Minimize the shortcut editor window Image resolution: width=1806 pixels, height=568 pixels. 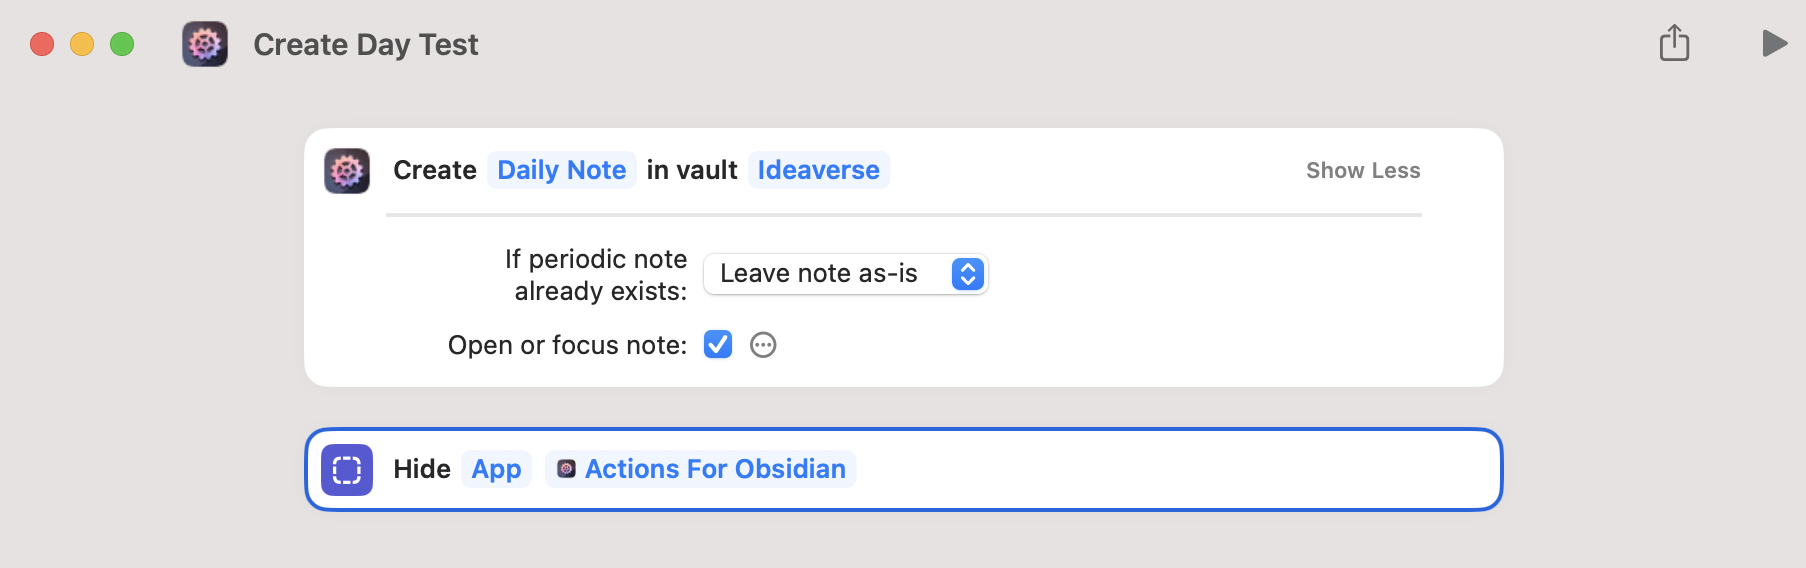tap(82, 44)
